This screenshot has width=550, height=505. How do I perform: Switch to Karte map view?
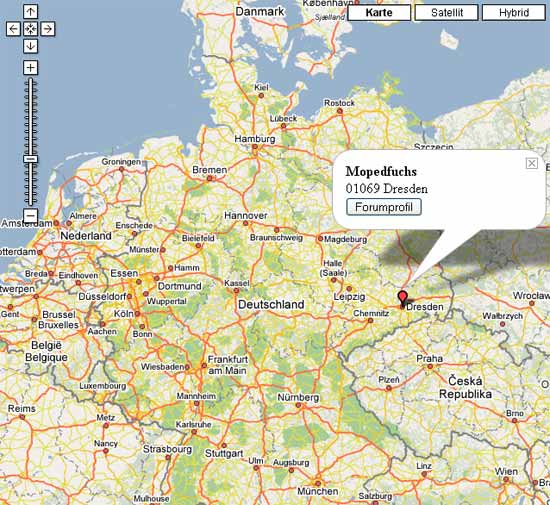[x=379, y=13]
